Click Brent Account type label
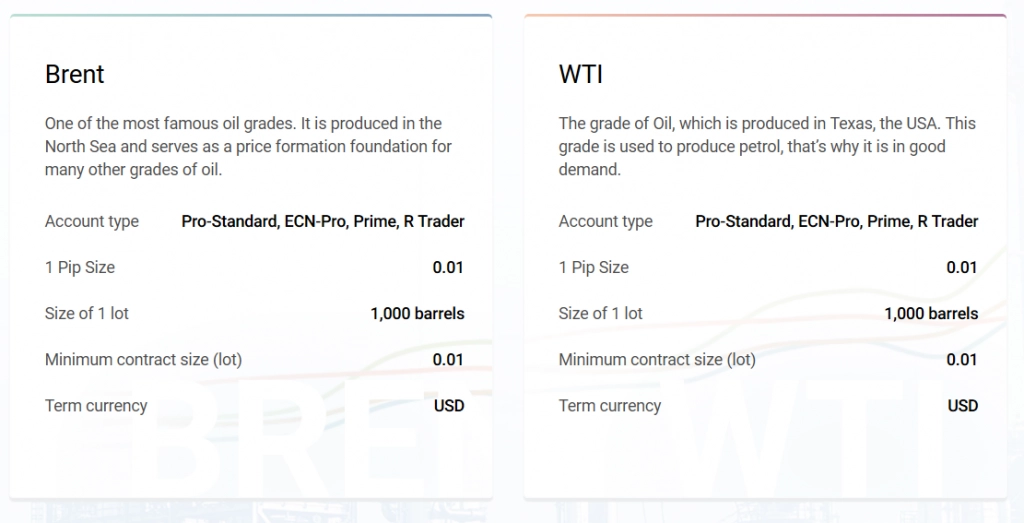Screen dimensions: 1024x523 coord(92,221)
